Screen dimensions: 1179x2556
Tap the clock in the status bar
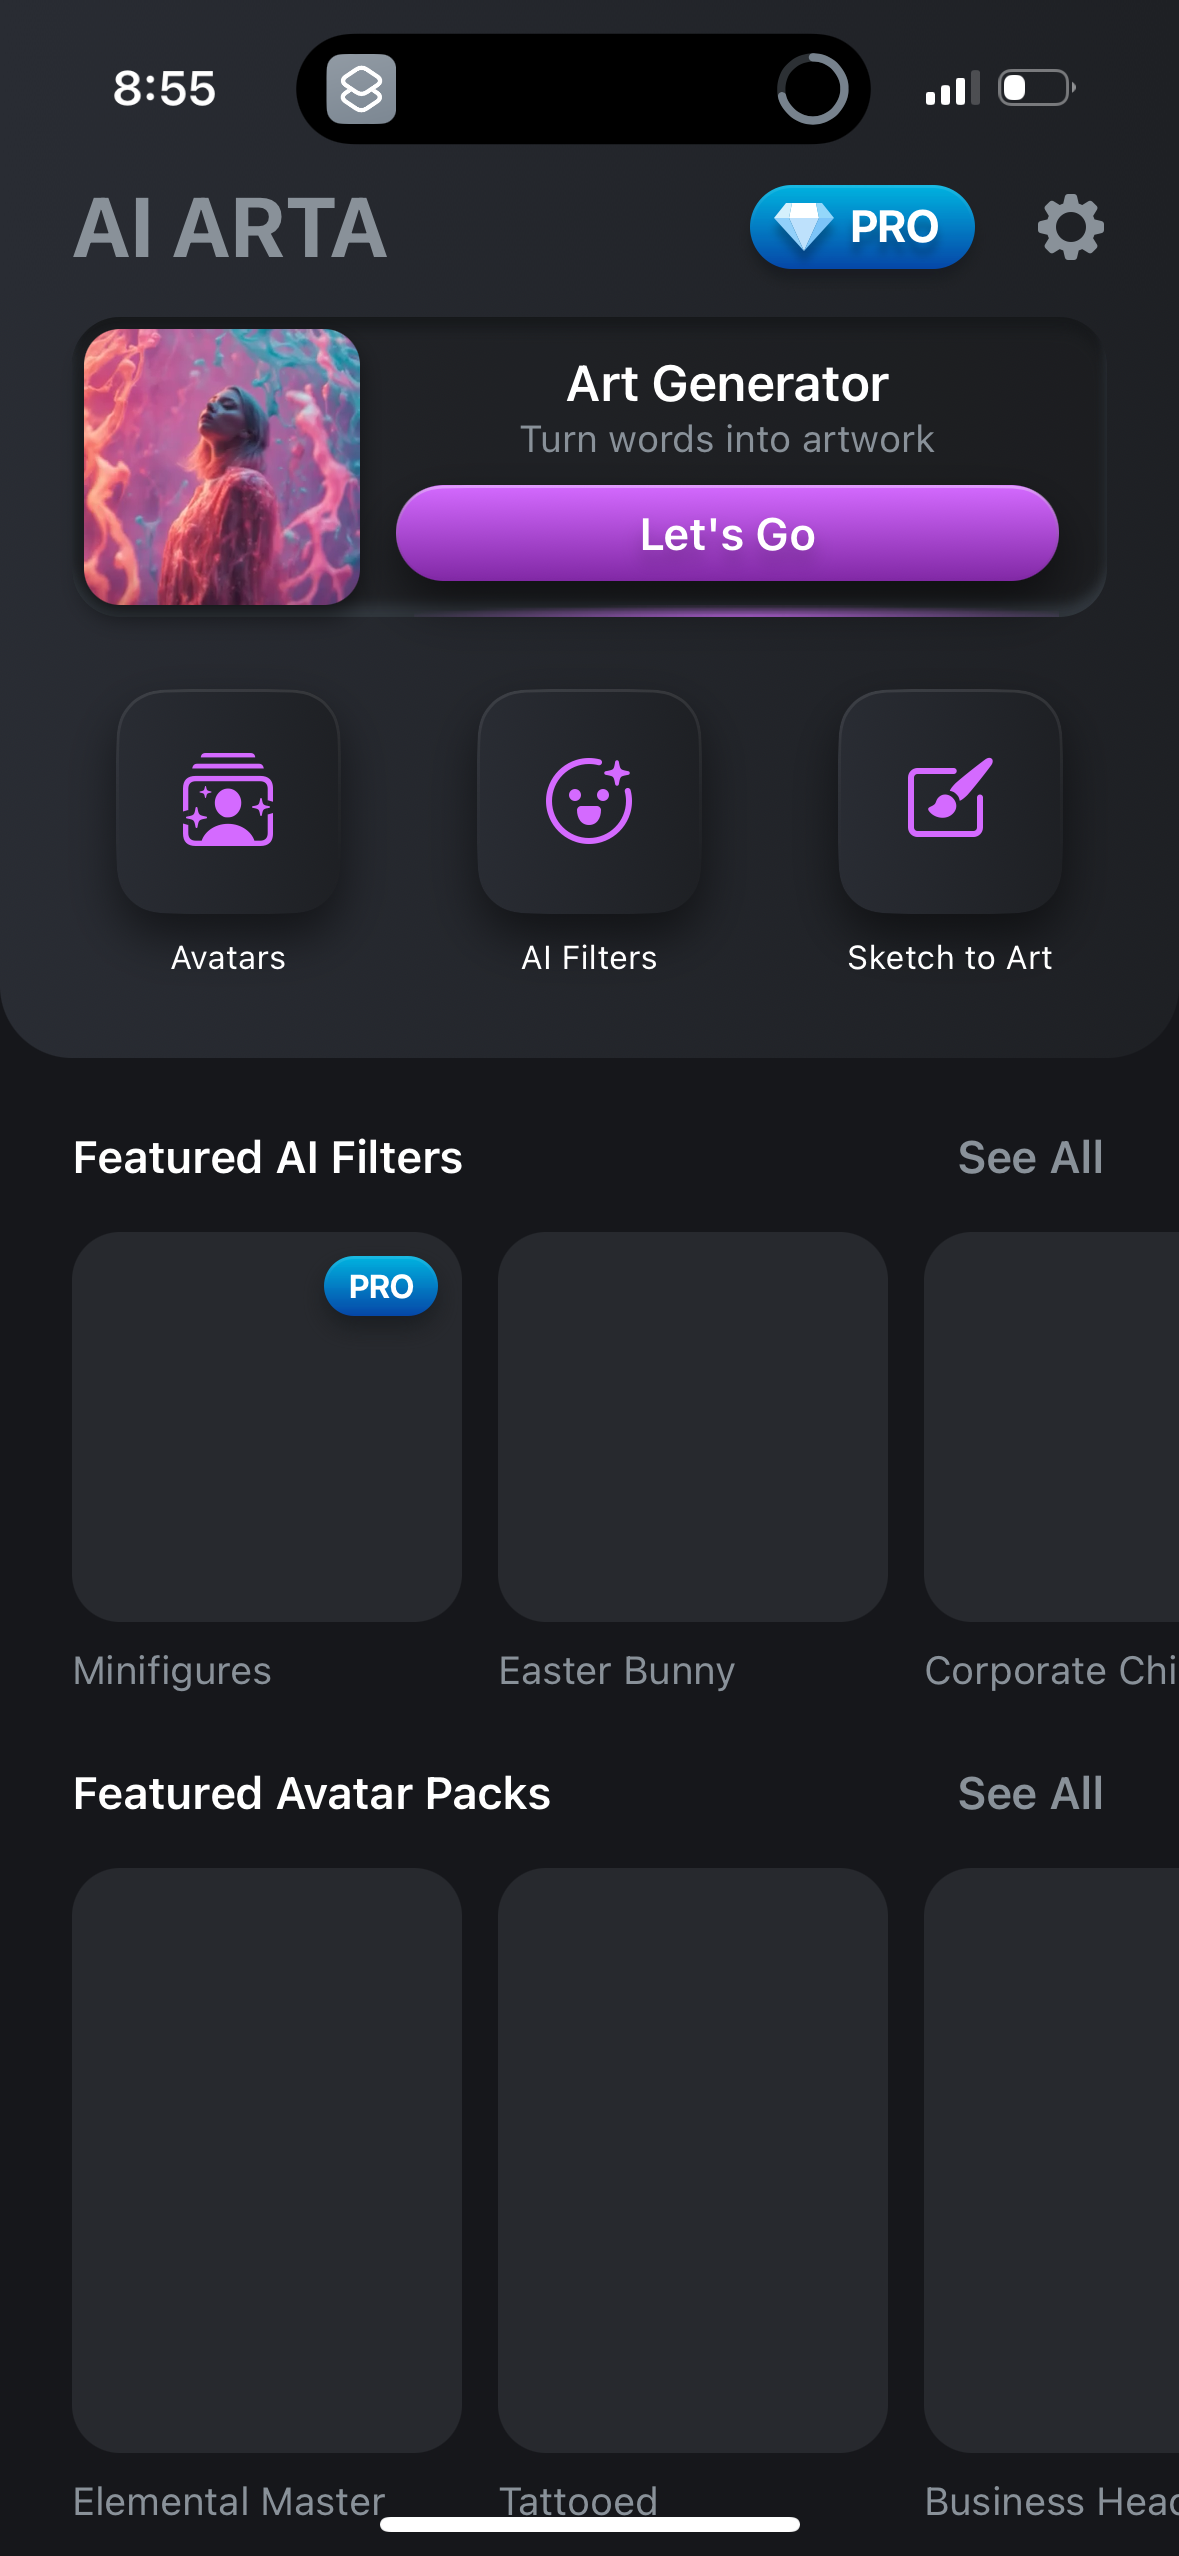(164, 88)
